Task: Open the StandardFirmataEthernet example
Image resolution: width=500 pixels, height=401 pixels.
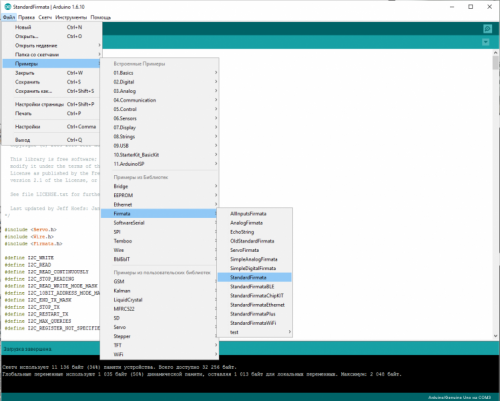Action: click(255, 305)
